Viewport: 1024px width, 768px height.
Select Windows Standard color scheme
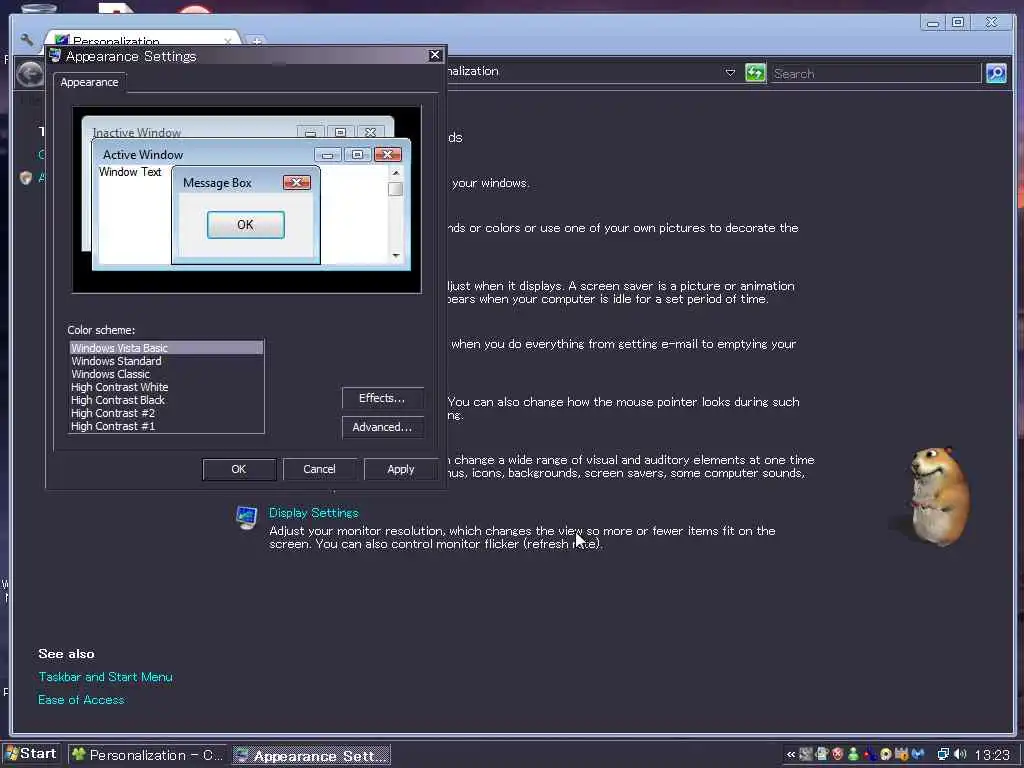tap(167, 361)
